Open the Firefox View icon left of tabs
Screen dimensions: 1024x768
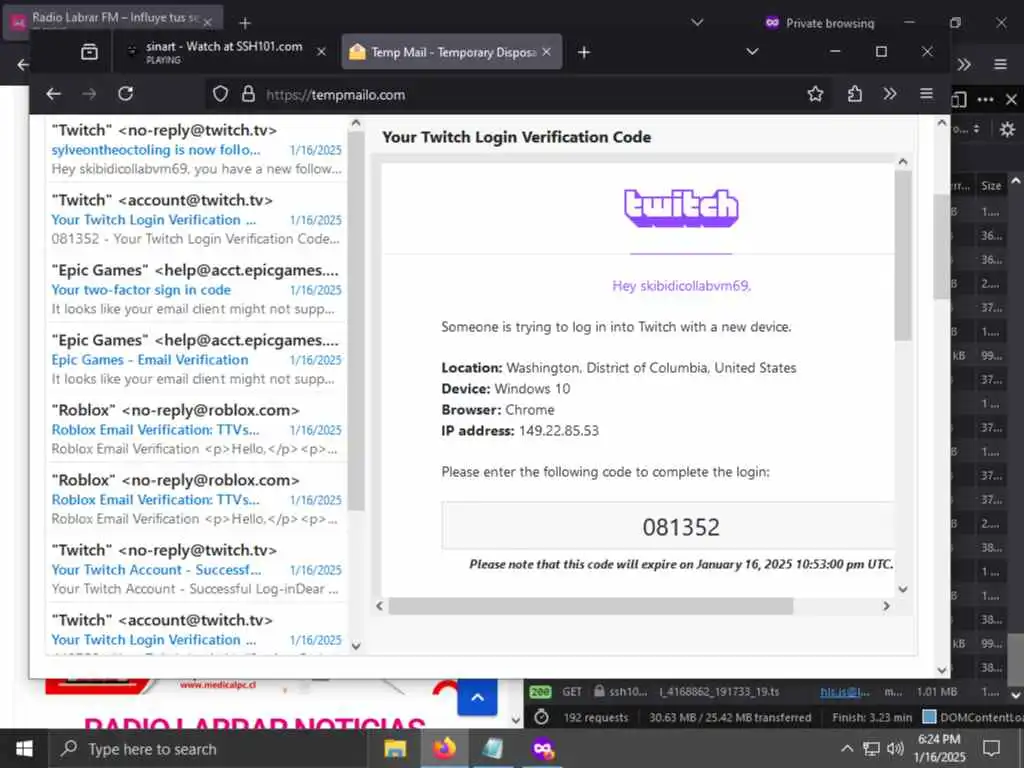pyautogui.click(x=89, y=52)
